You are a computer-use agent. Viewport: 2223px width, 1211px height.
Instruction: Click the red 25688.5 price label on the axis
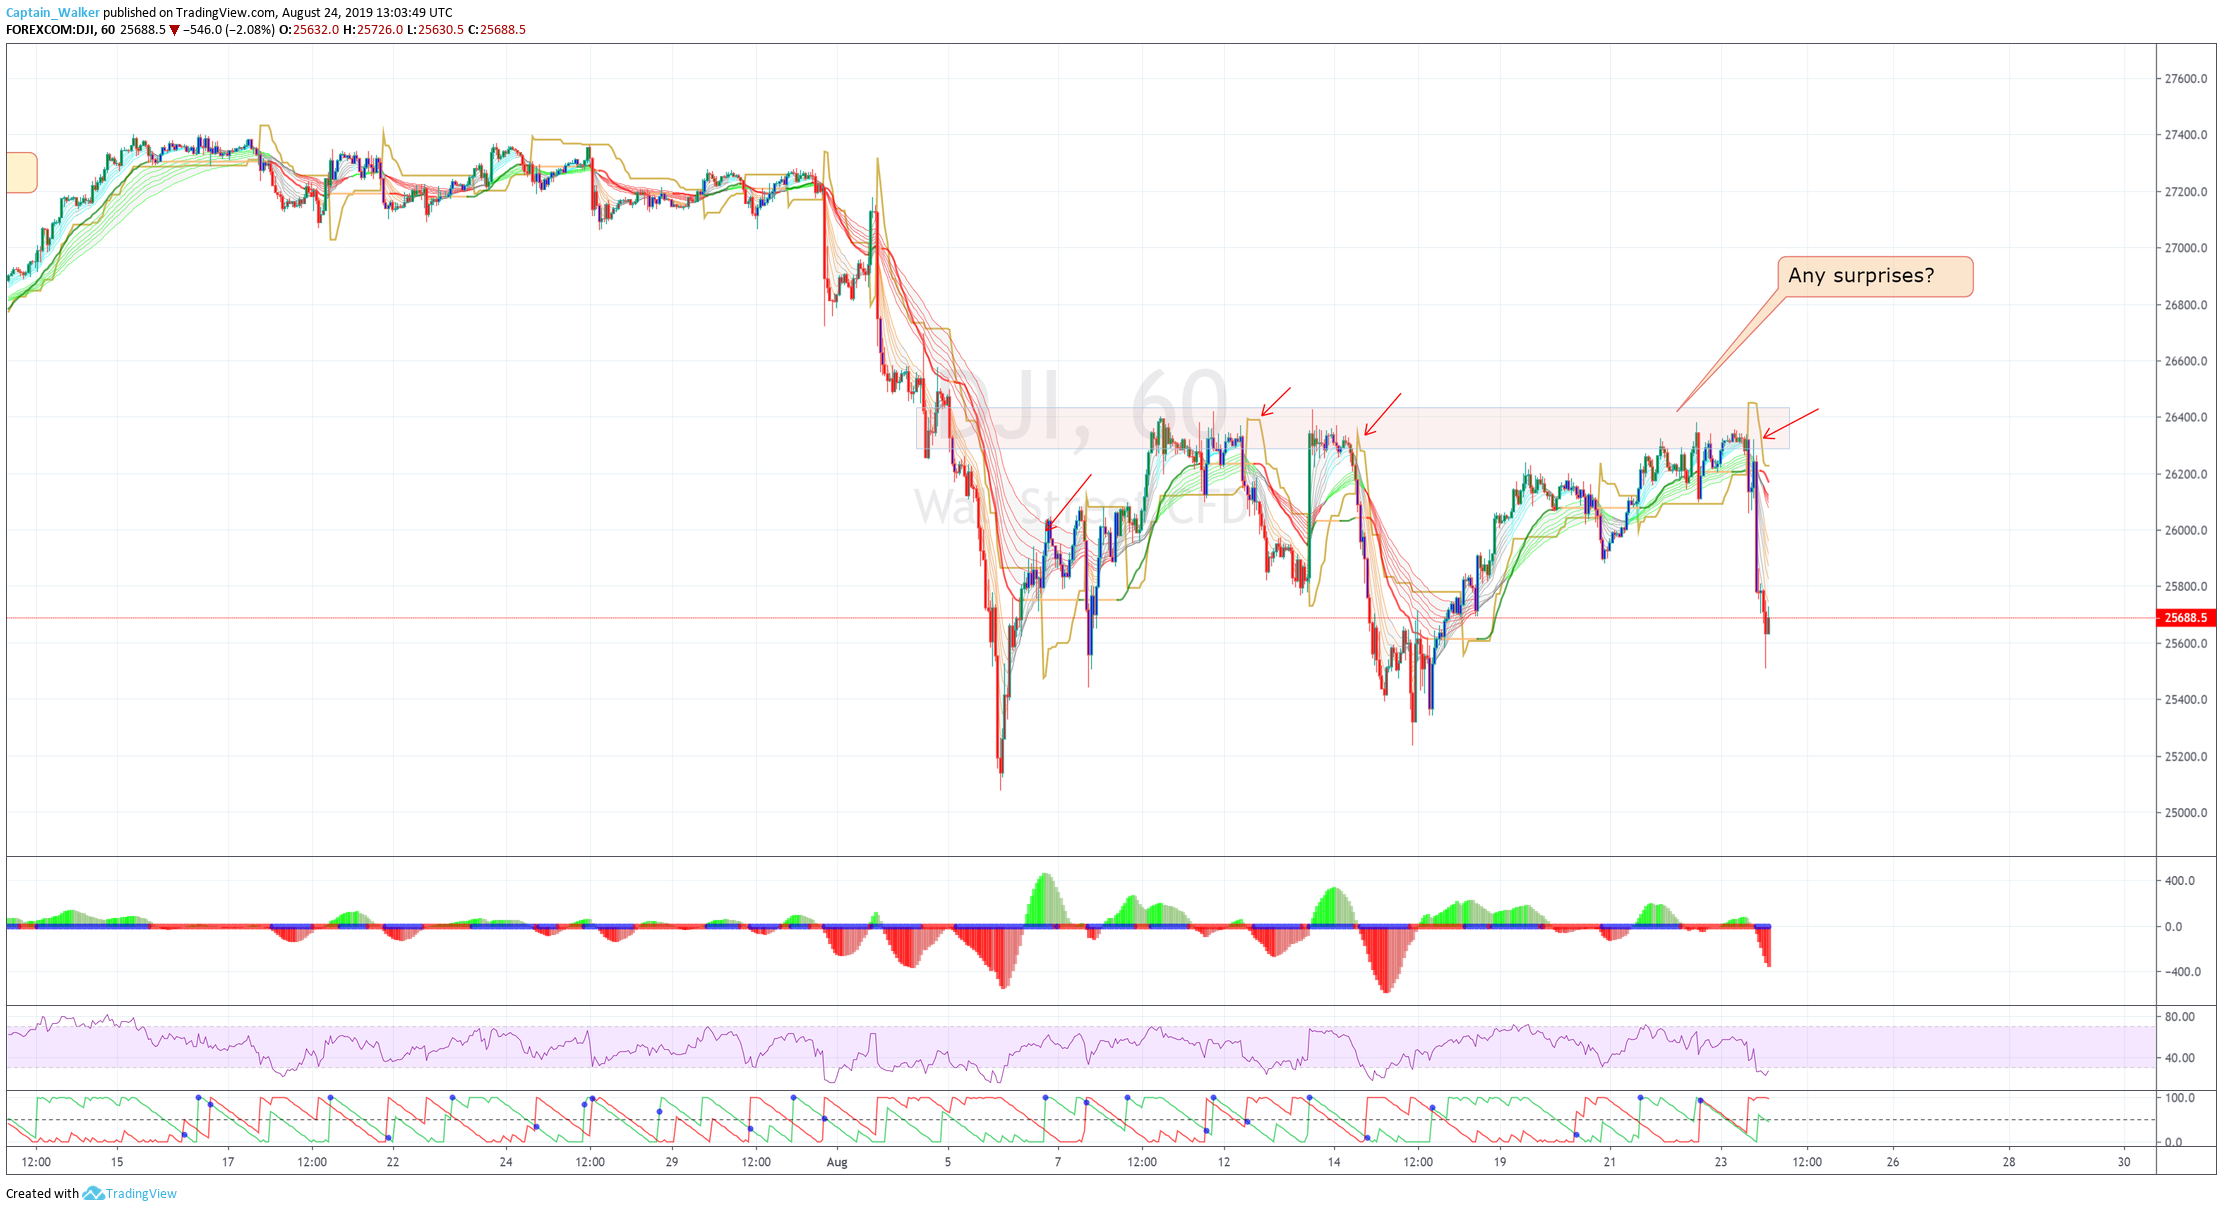2185,618
